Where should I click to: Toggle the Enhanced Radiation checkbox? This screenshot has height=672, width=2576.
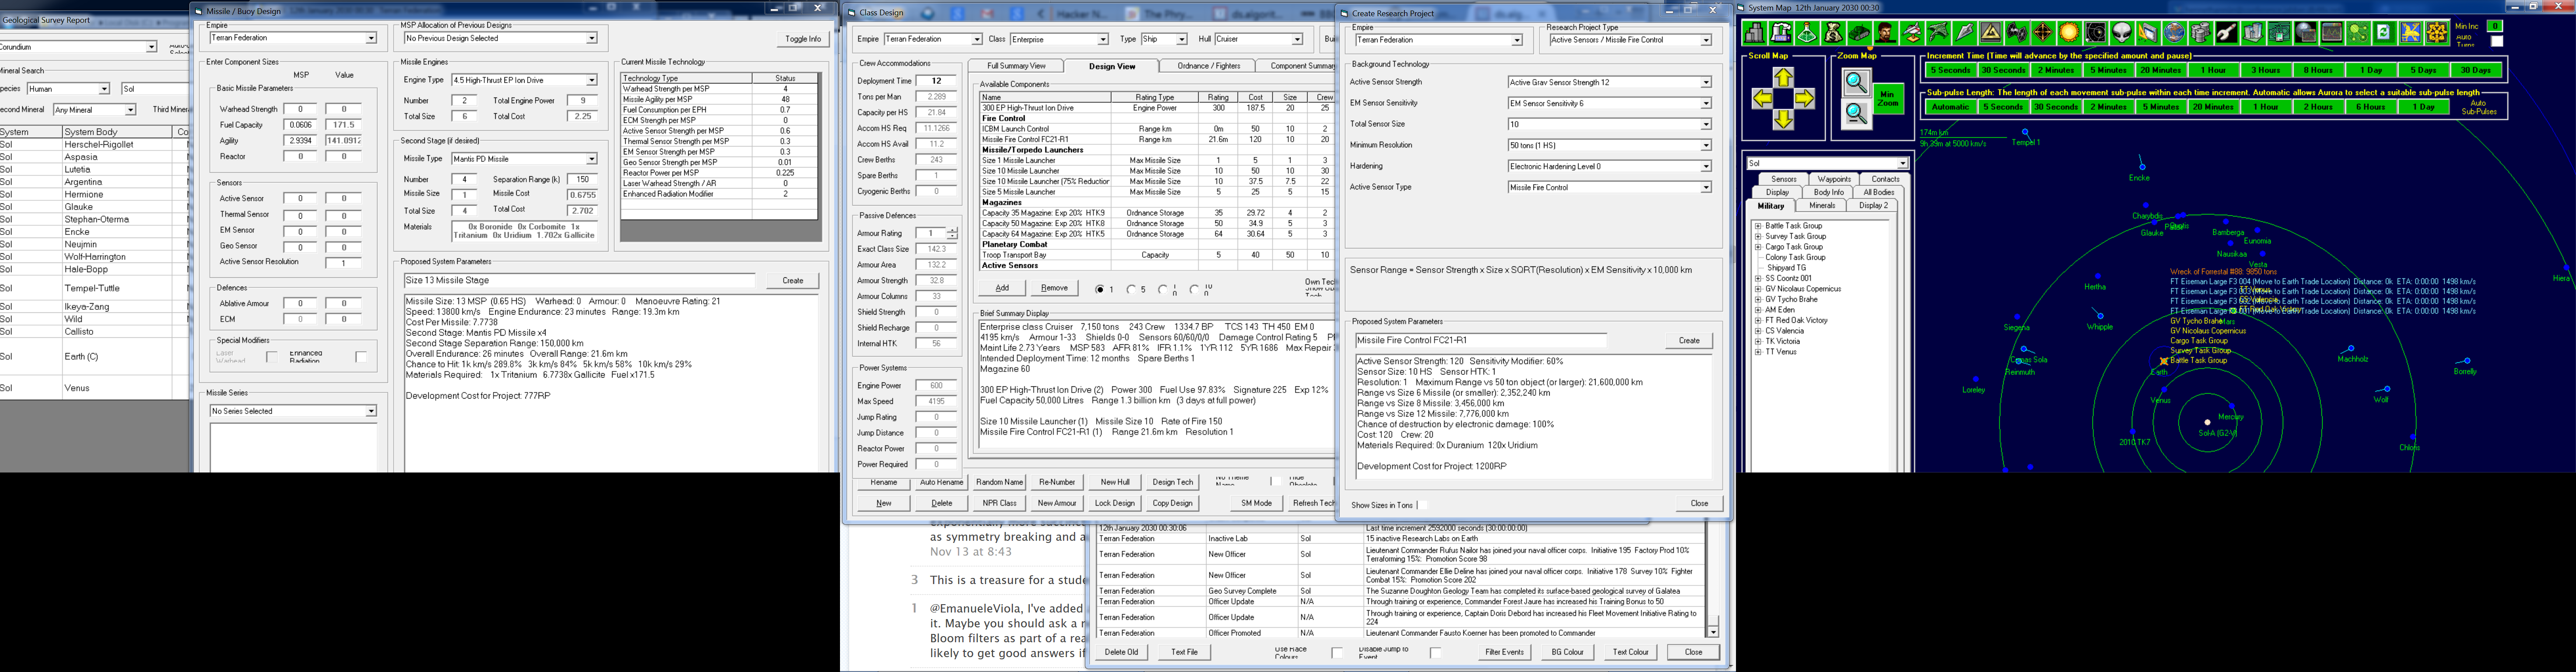click(361, 356)
